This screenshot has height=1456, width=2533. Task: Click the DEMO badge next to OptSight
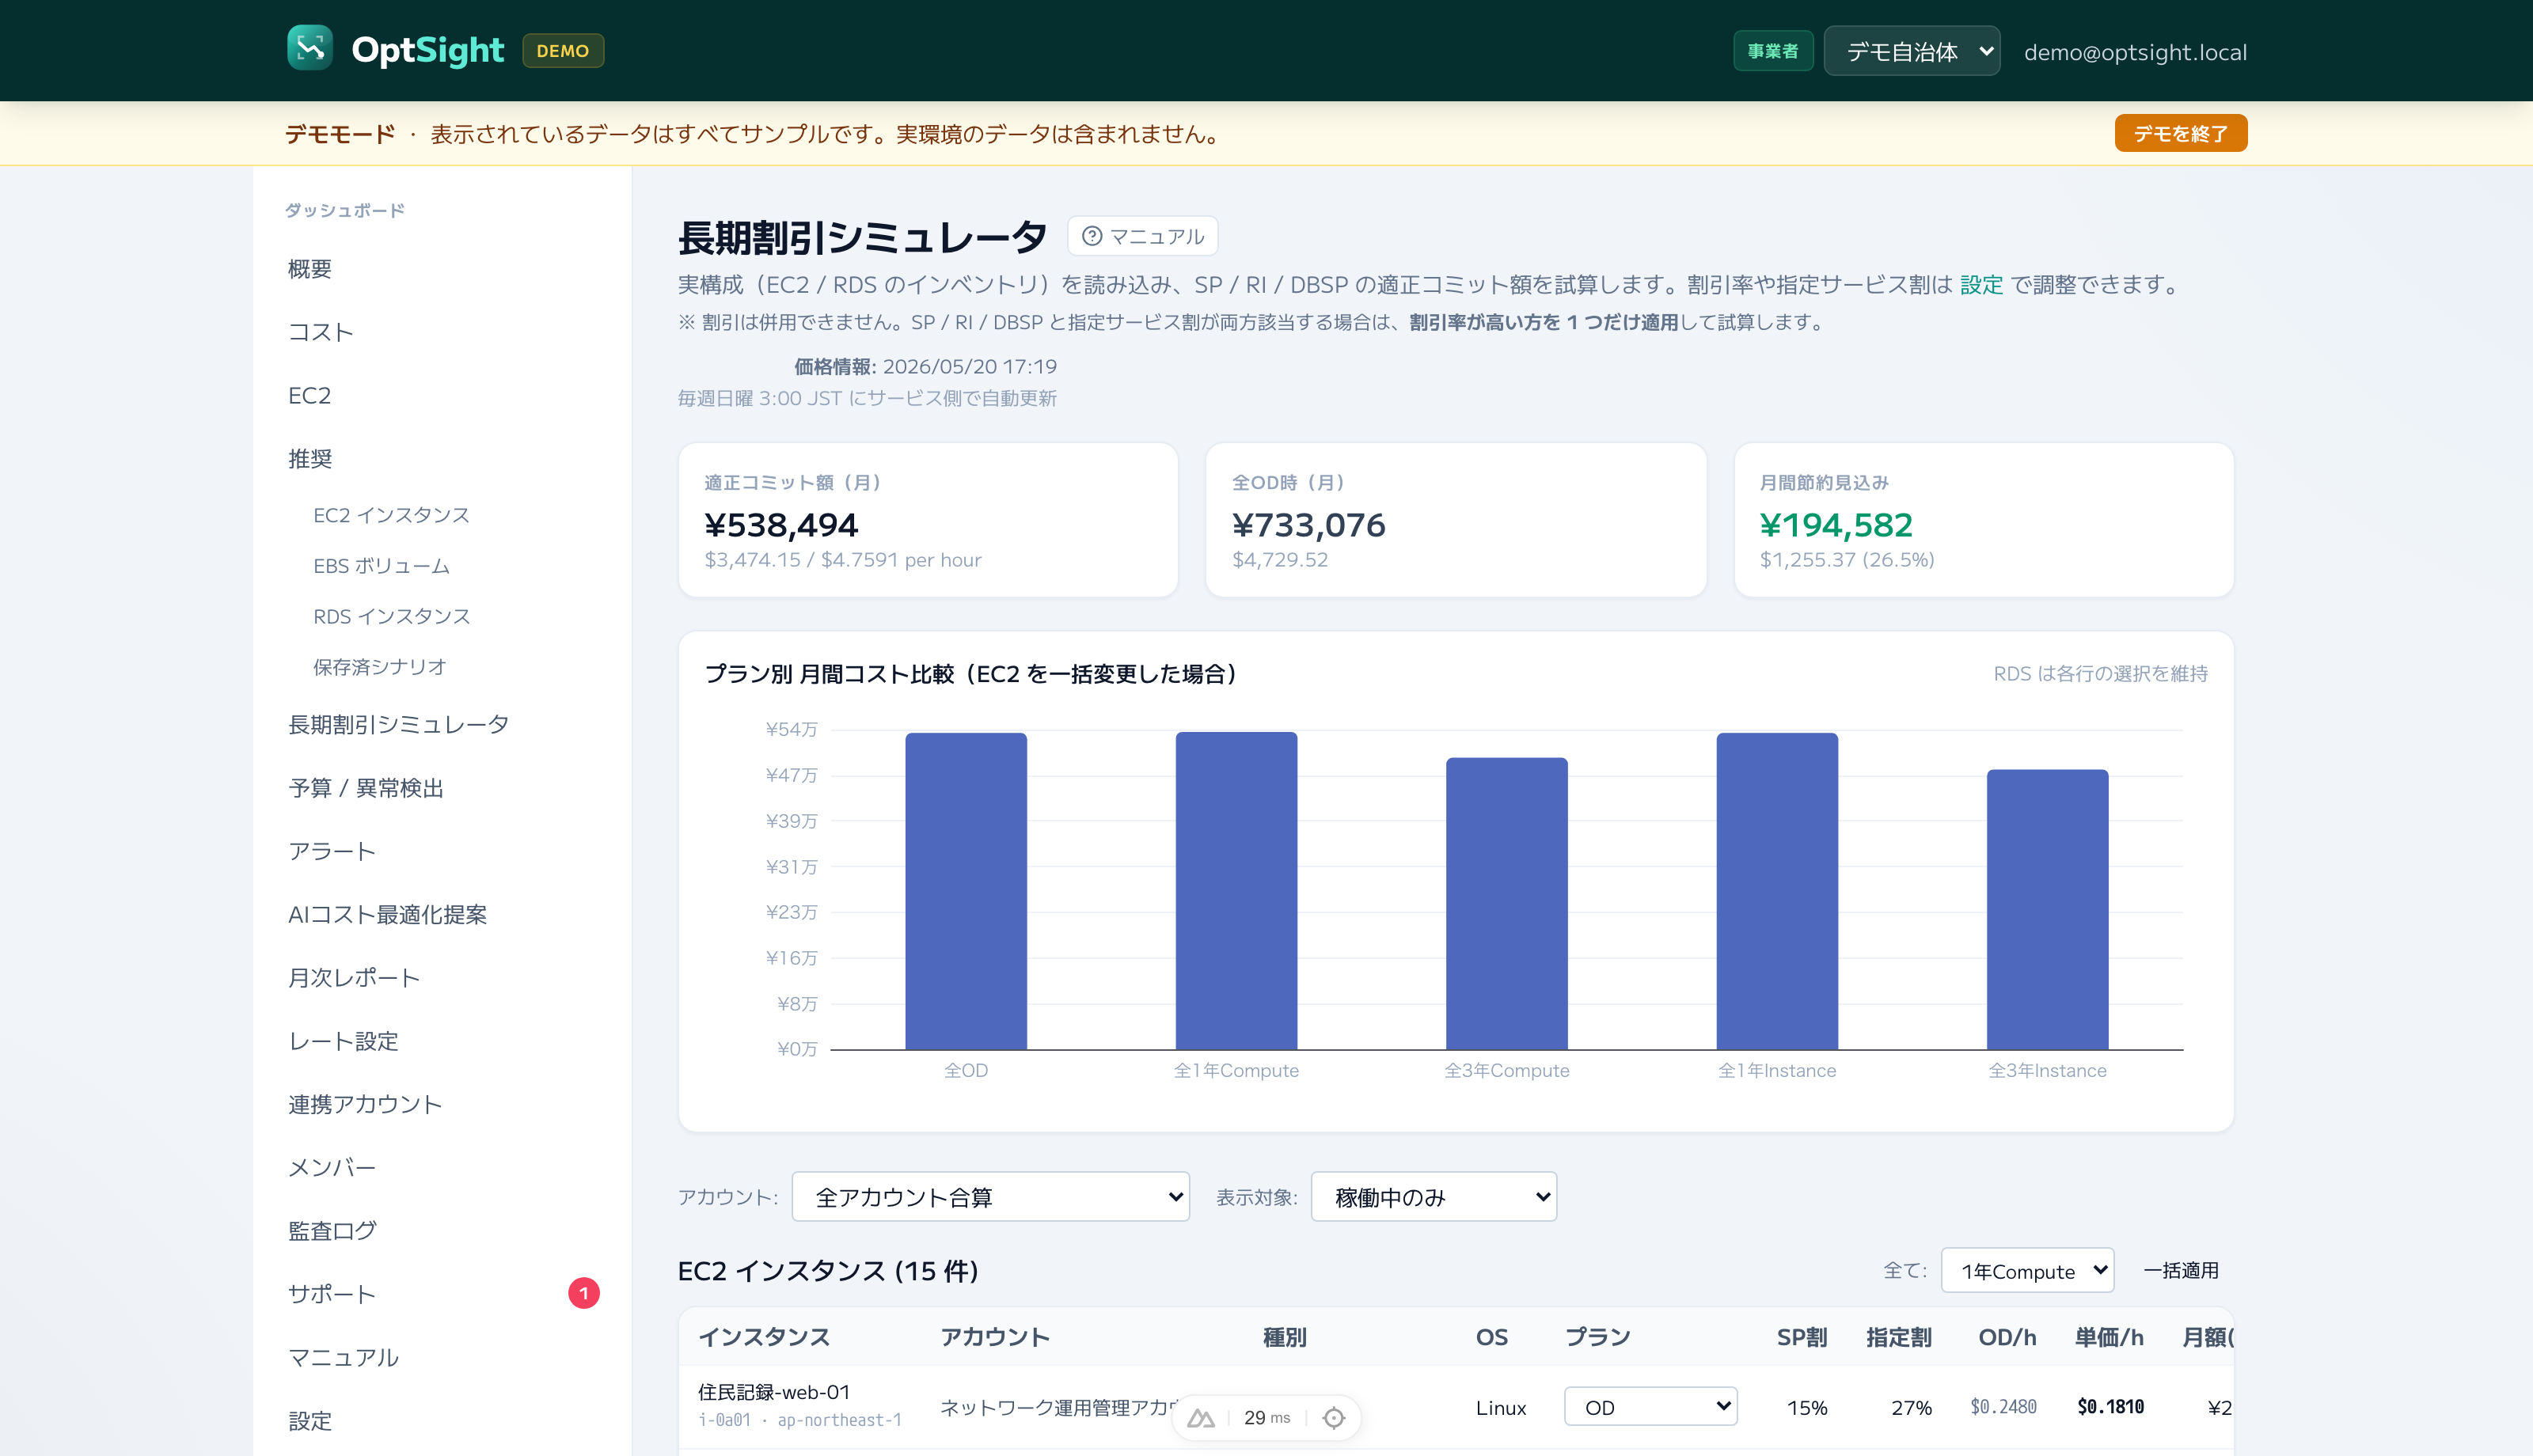tap(562, 50)
